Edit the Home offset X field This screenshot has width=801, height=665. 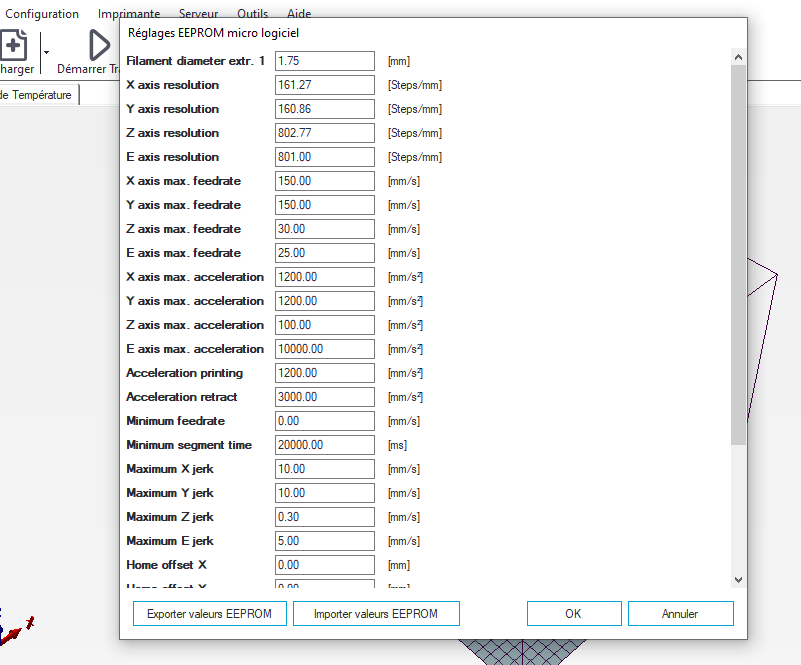[324, 565]
